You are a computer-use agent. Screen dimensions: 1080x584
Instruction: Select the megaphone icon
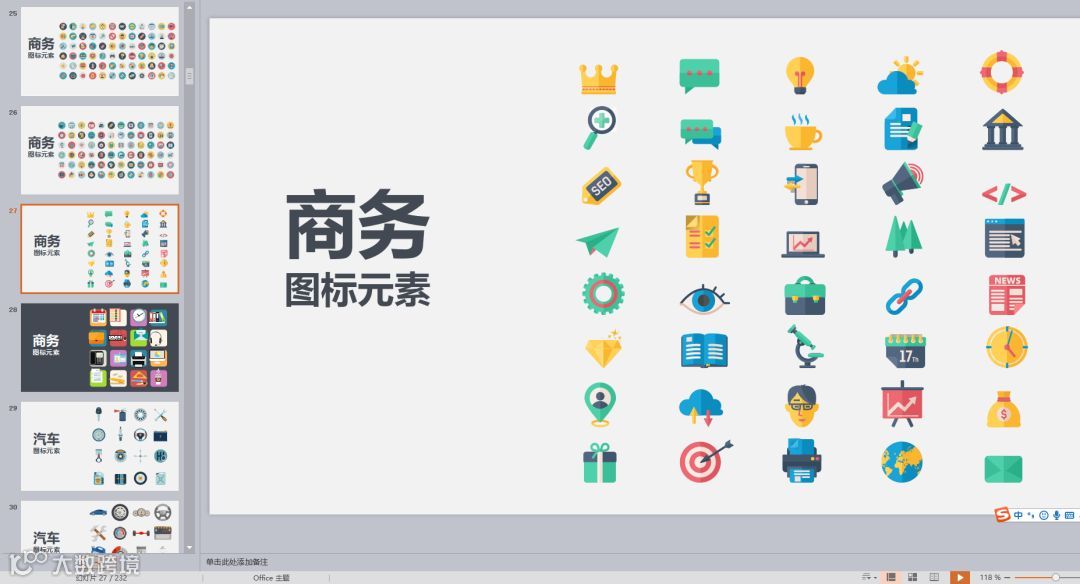902,183
